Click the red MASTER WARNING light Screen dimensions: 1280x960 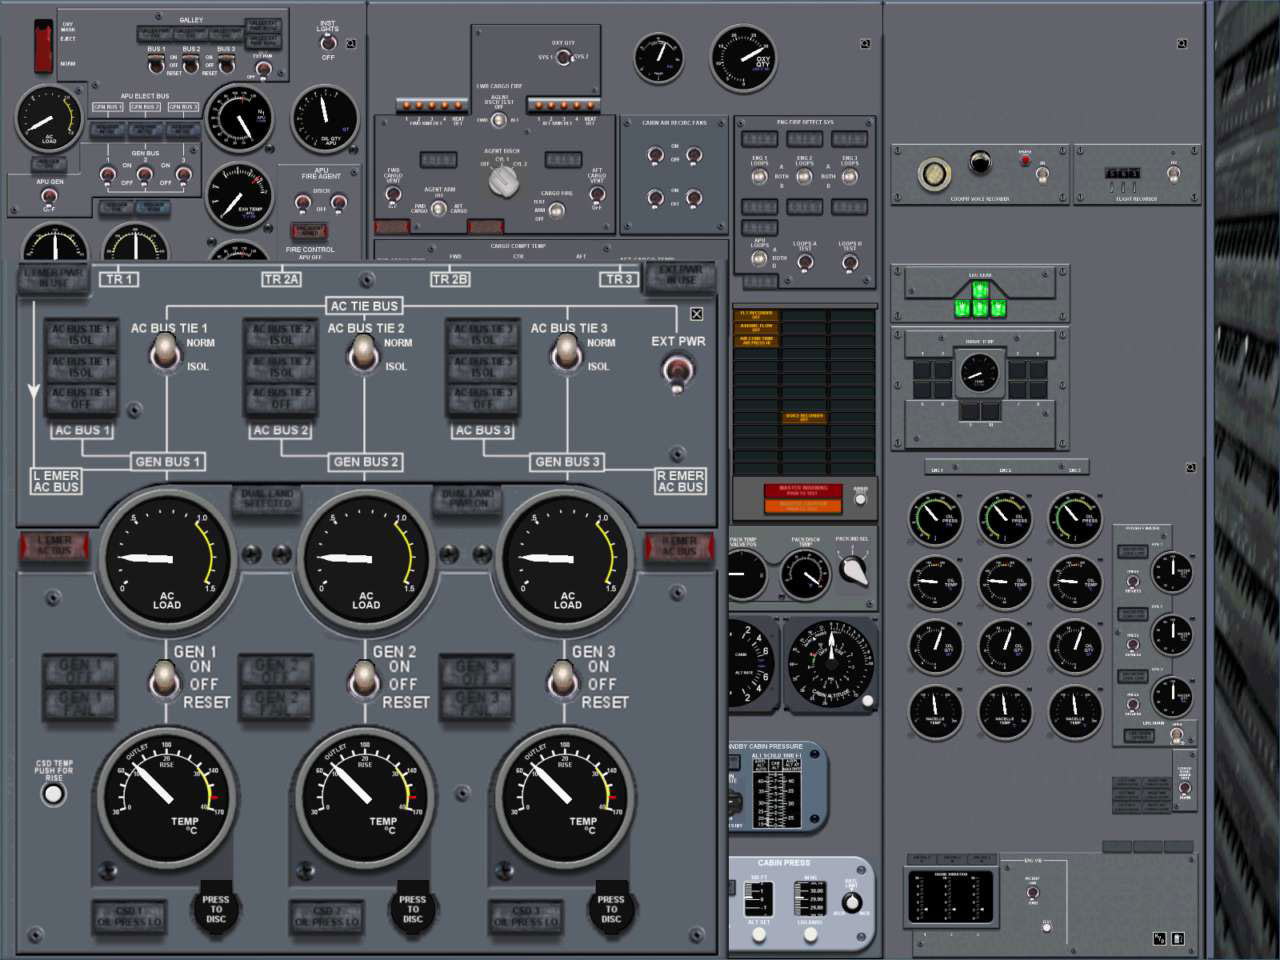[803, 490]
